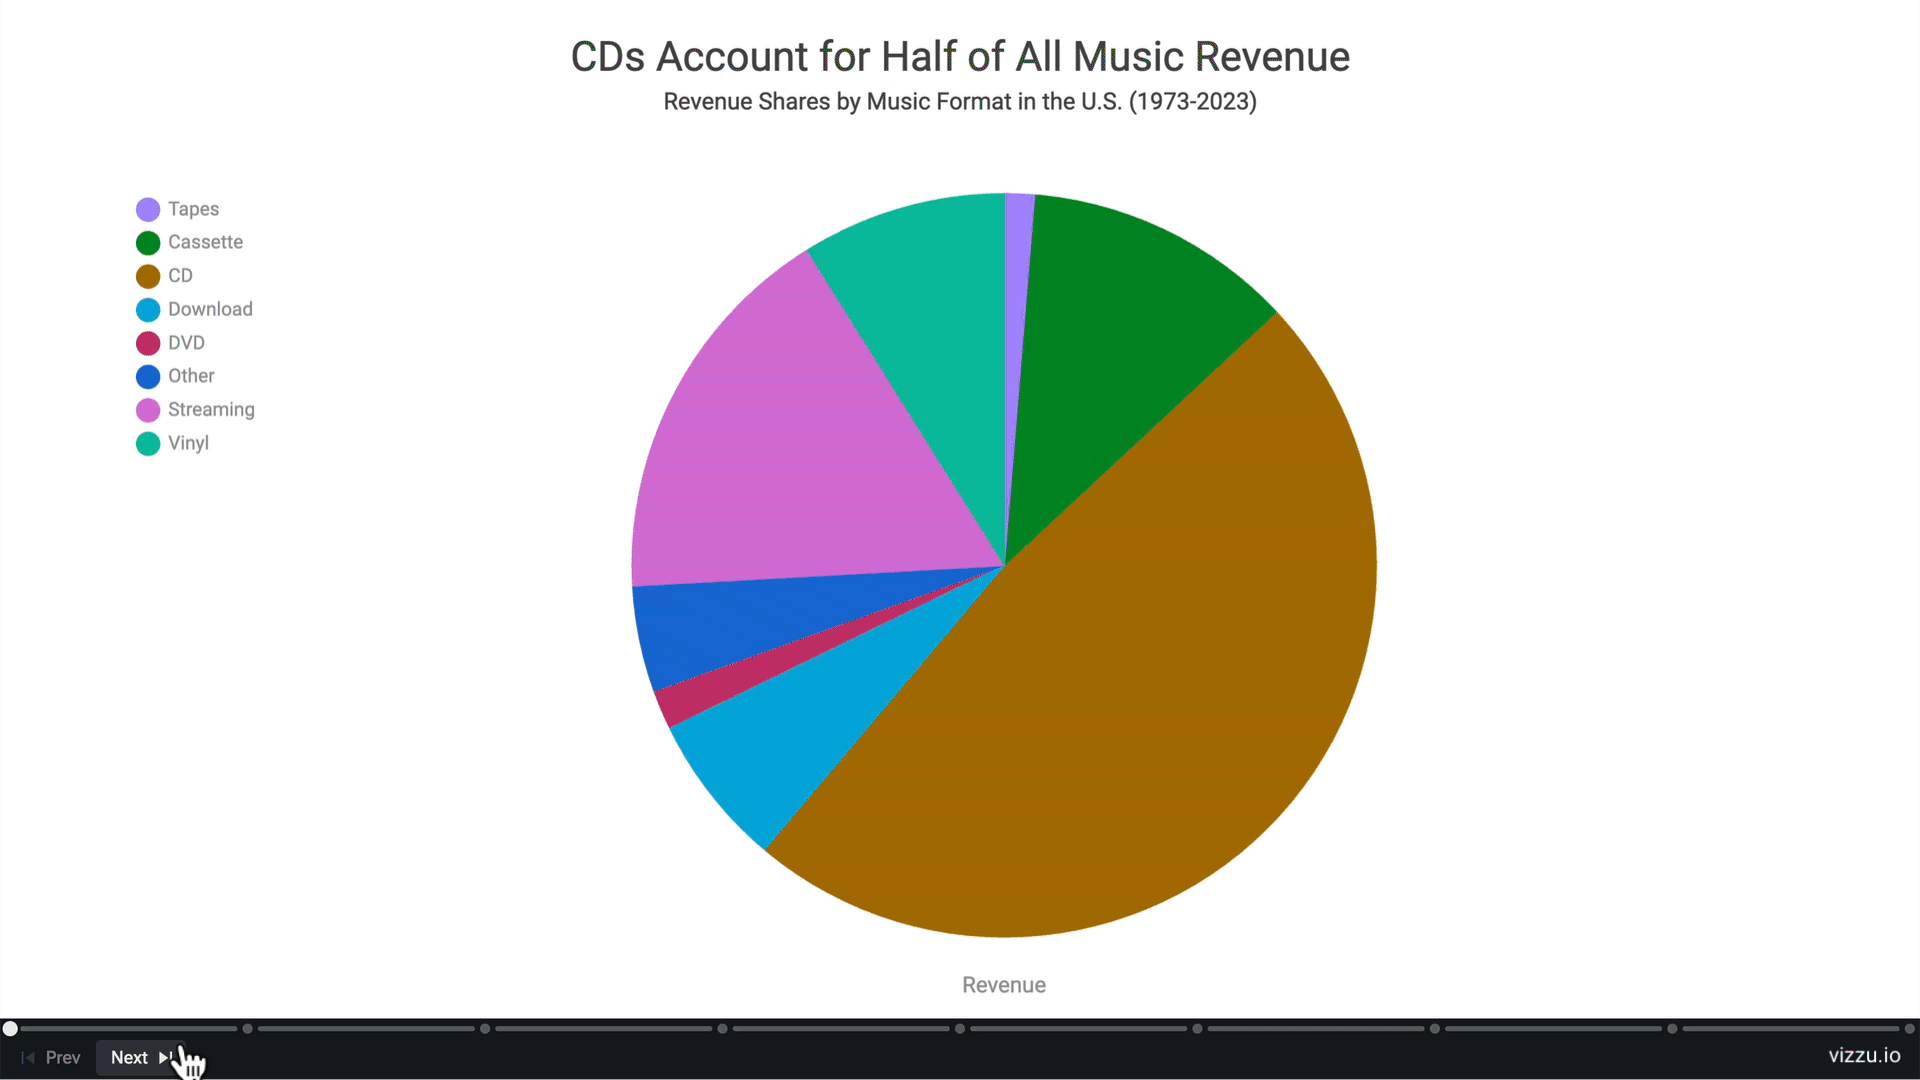Click the teal Vinyl legend dot
The image size is (1920, 1080).
(148, 444)
